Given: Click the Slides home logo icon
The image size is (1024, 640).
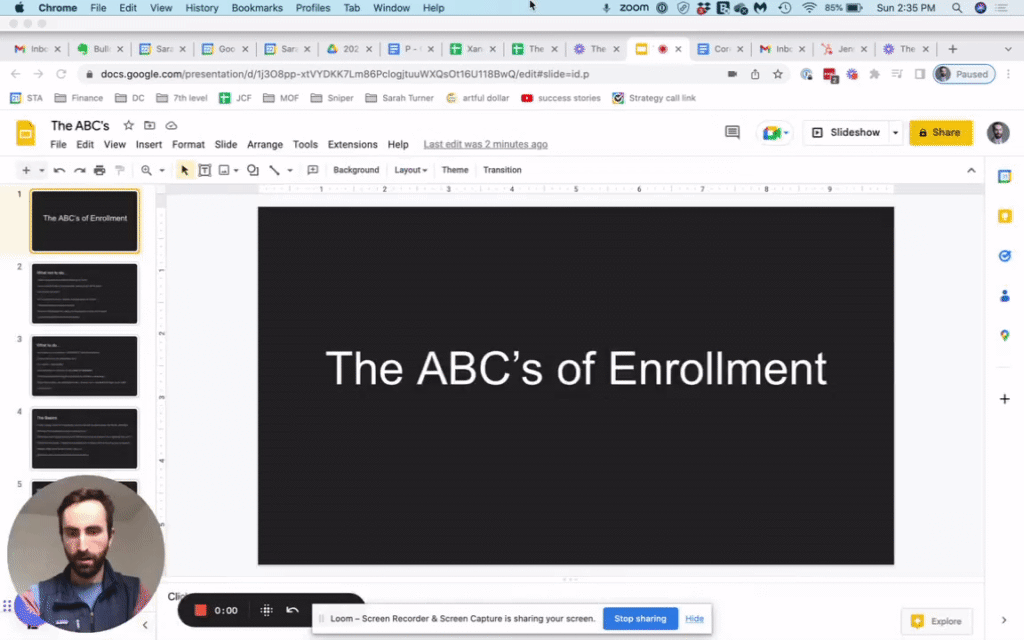Looking at the screenshot, I should (x=25, y=133).
